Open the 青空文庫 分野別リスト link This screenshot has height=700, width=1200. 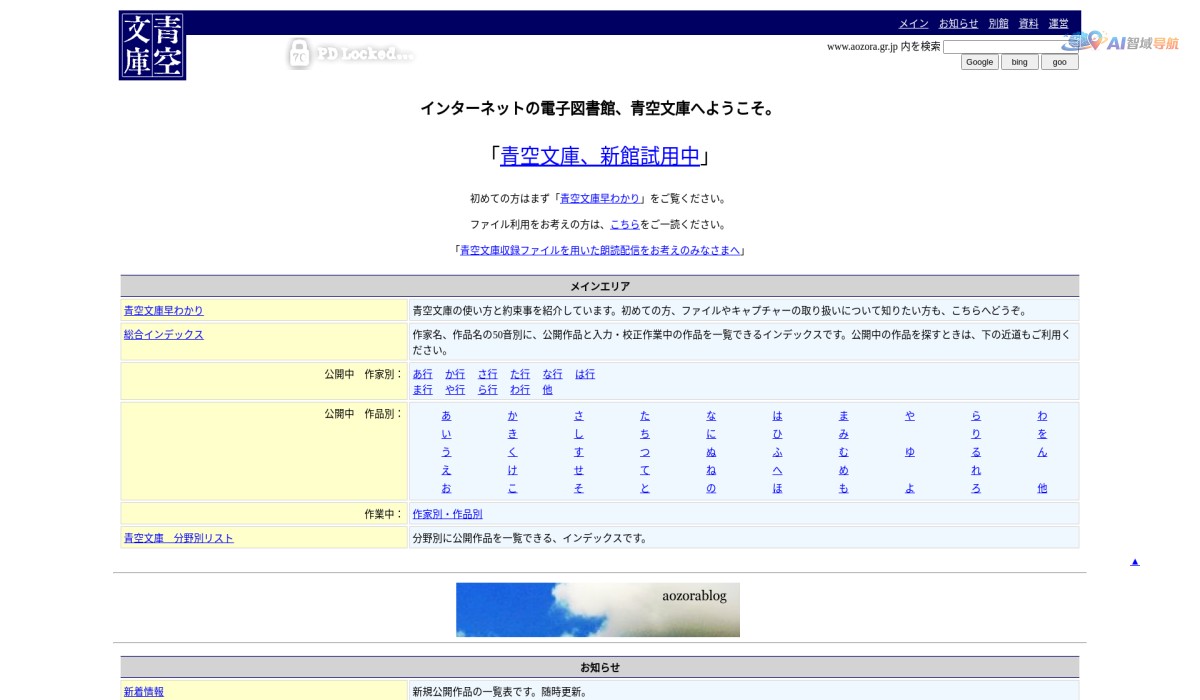coord(177,537)
